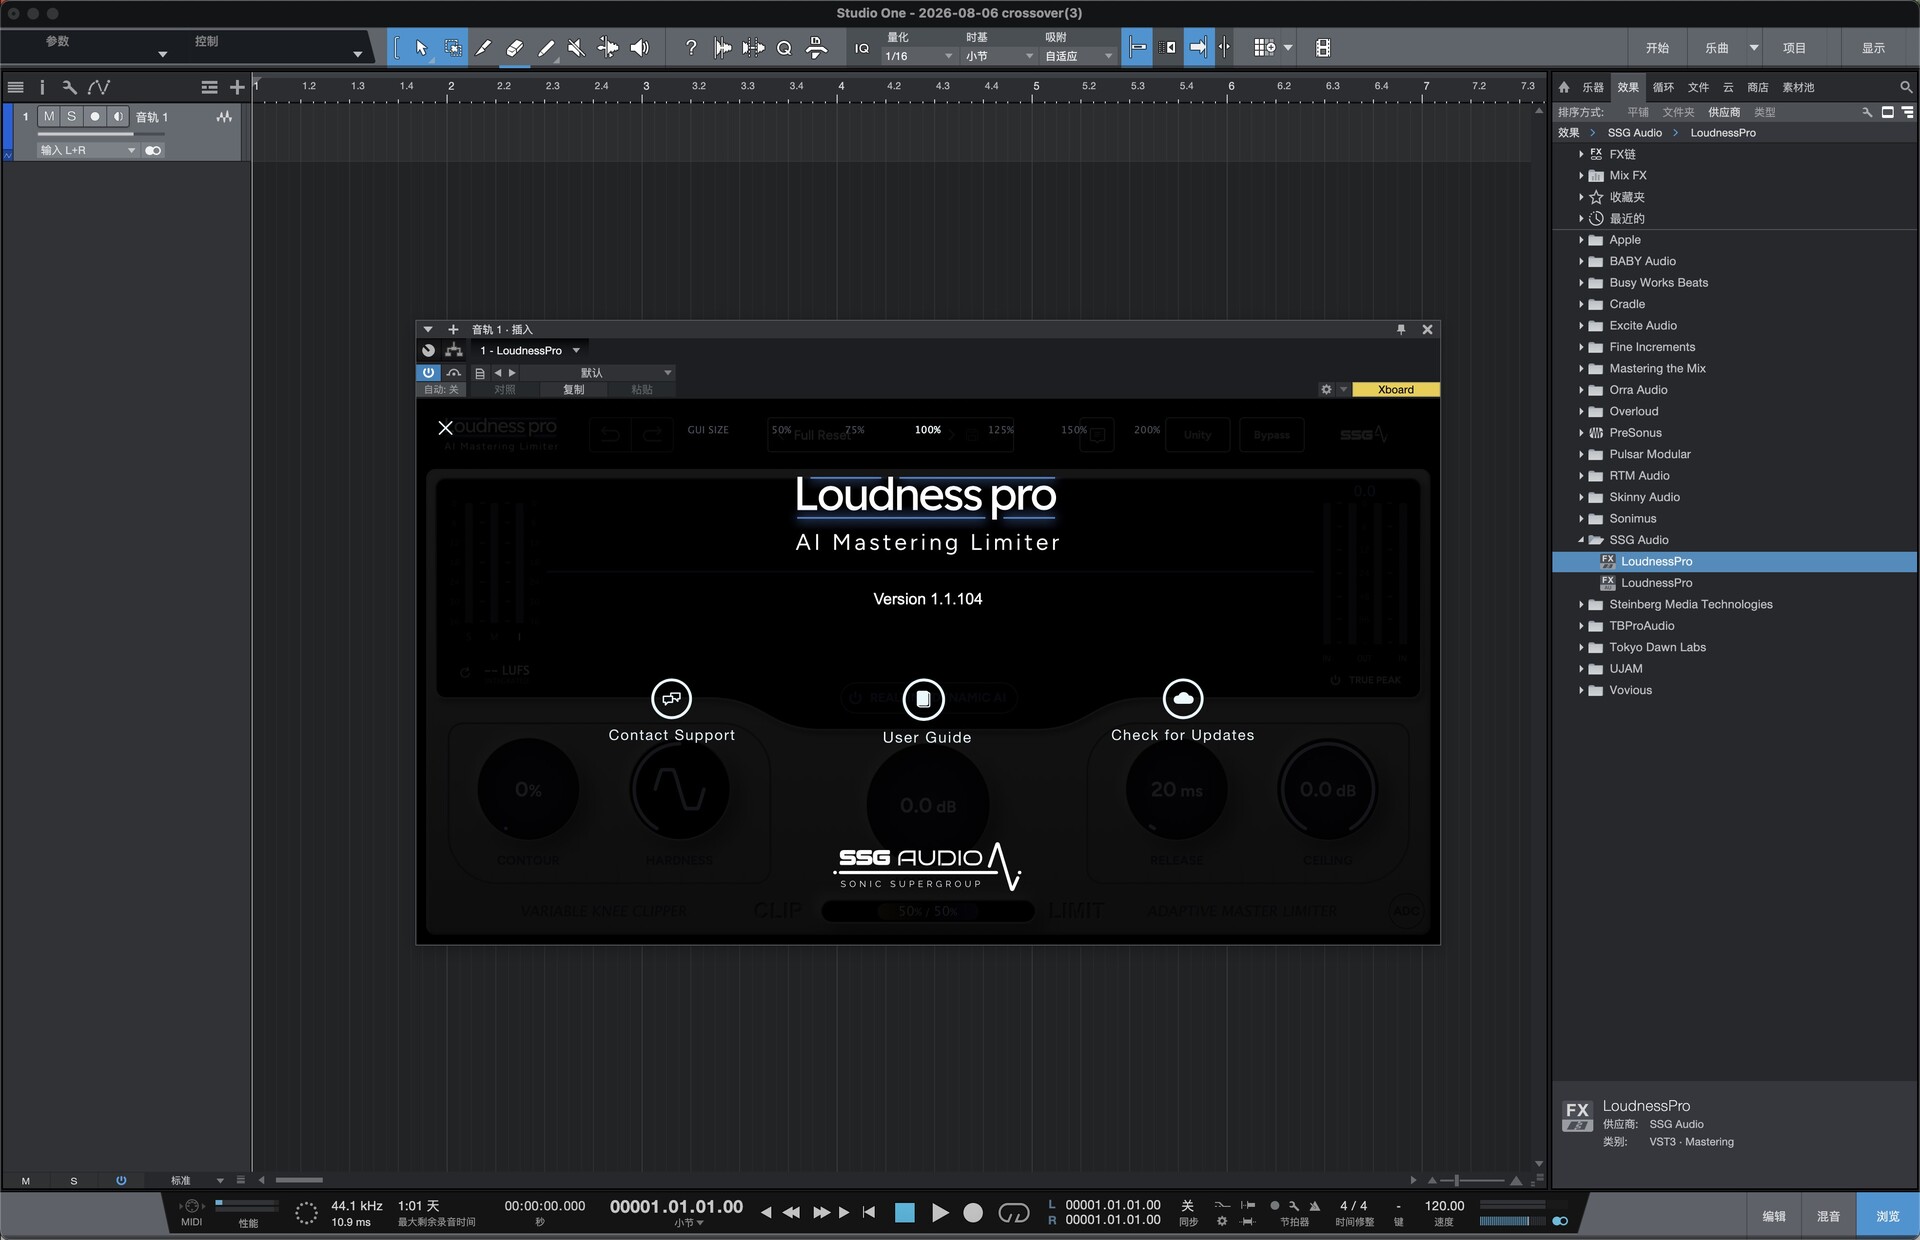Switch to the 乐器 browser tab
Screen dimensions: 1920x1240
1593,87
